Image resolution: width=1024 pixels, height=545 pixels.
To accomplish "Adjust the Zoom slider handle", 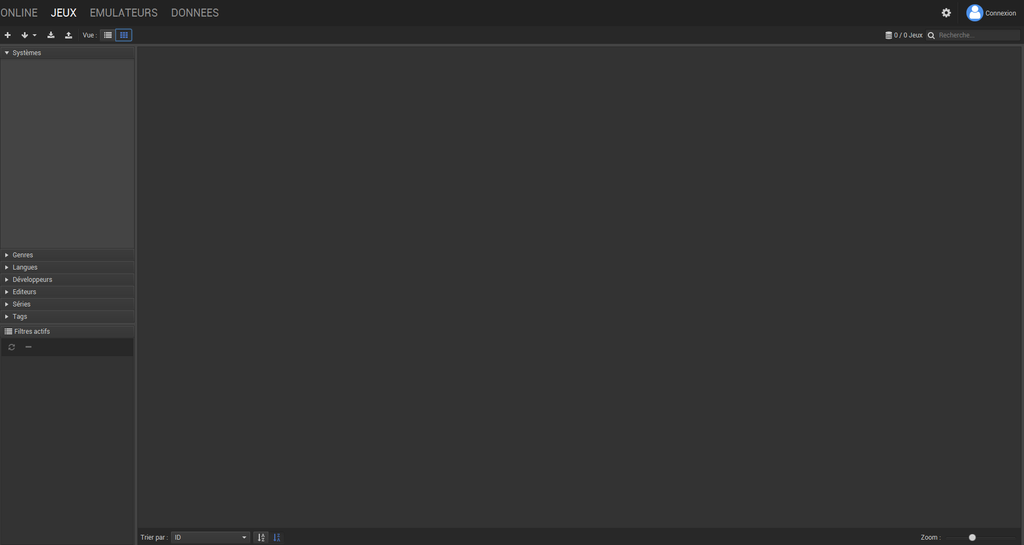I will click(972, 537).
